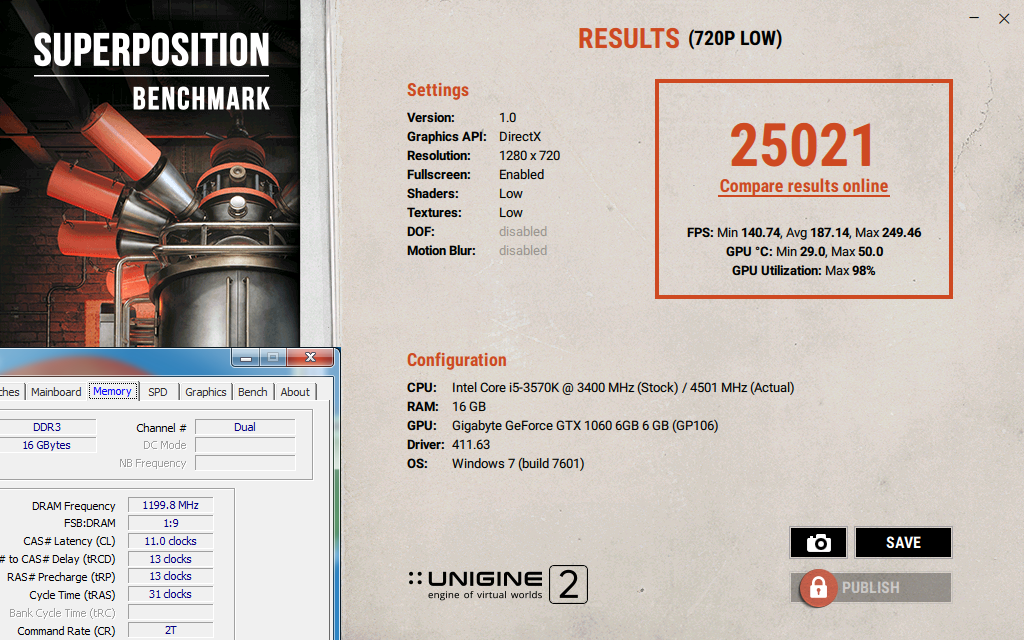The width and height of the screenshot is (1024, 640).
Task: Click the Cycle Time 31 clocks field
Action: click(x=170, y=594)
